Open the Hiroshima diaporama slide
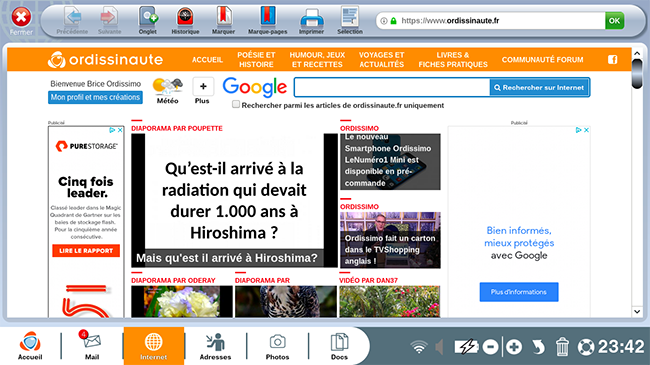Screen dimensions: 650x365 234,200
